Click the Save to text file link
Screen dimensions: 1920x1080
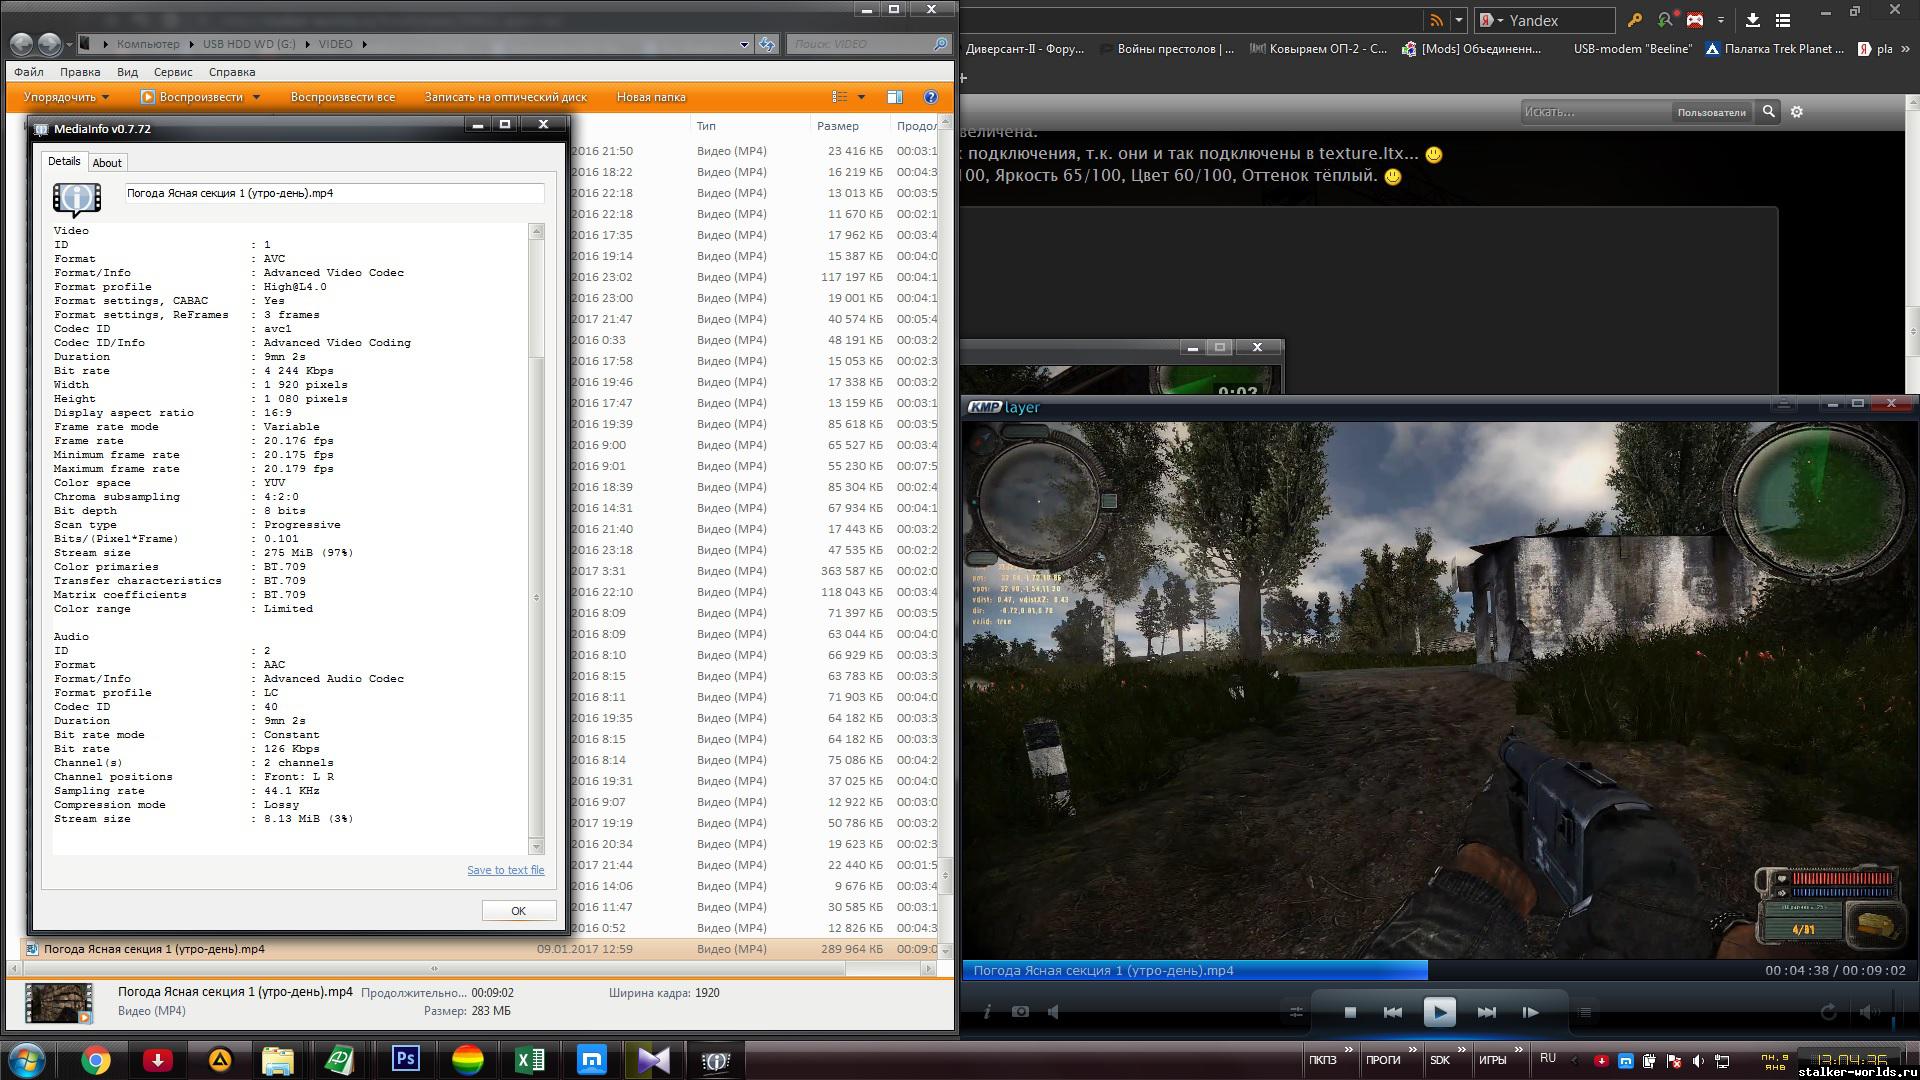click(505, 870)
